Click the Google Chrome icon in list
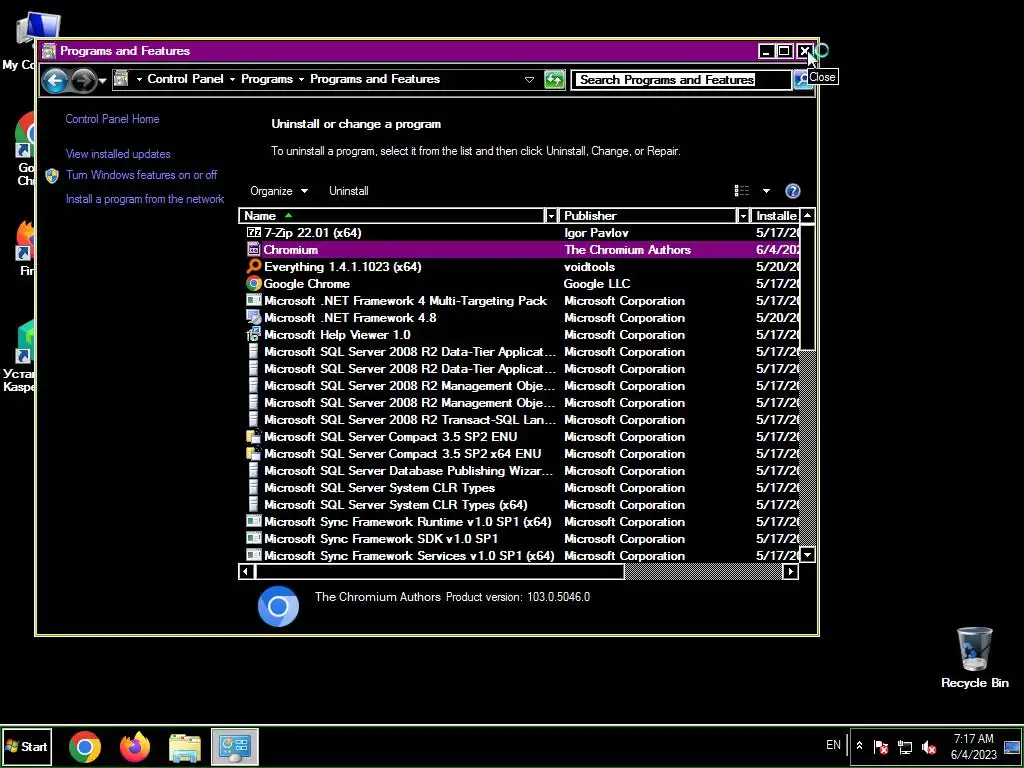 253,283
